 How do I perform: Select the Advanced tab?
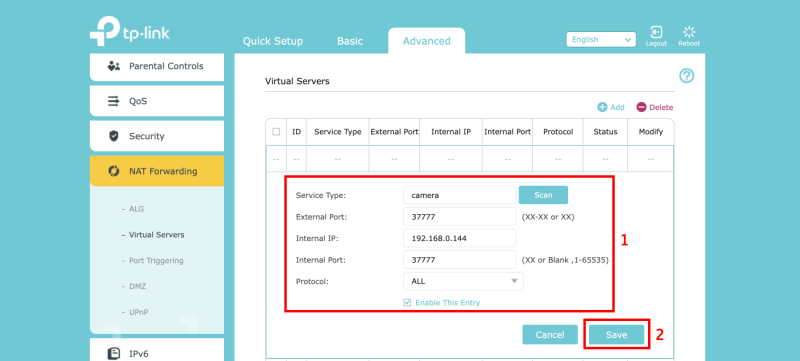427,41
